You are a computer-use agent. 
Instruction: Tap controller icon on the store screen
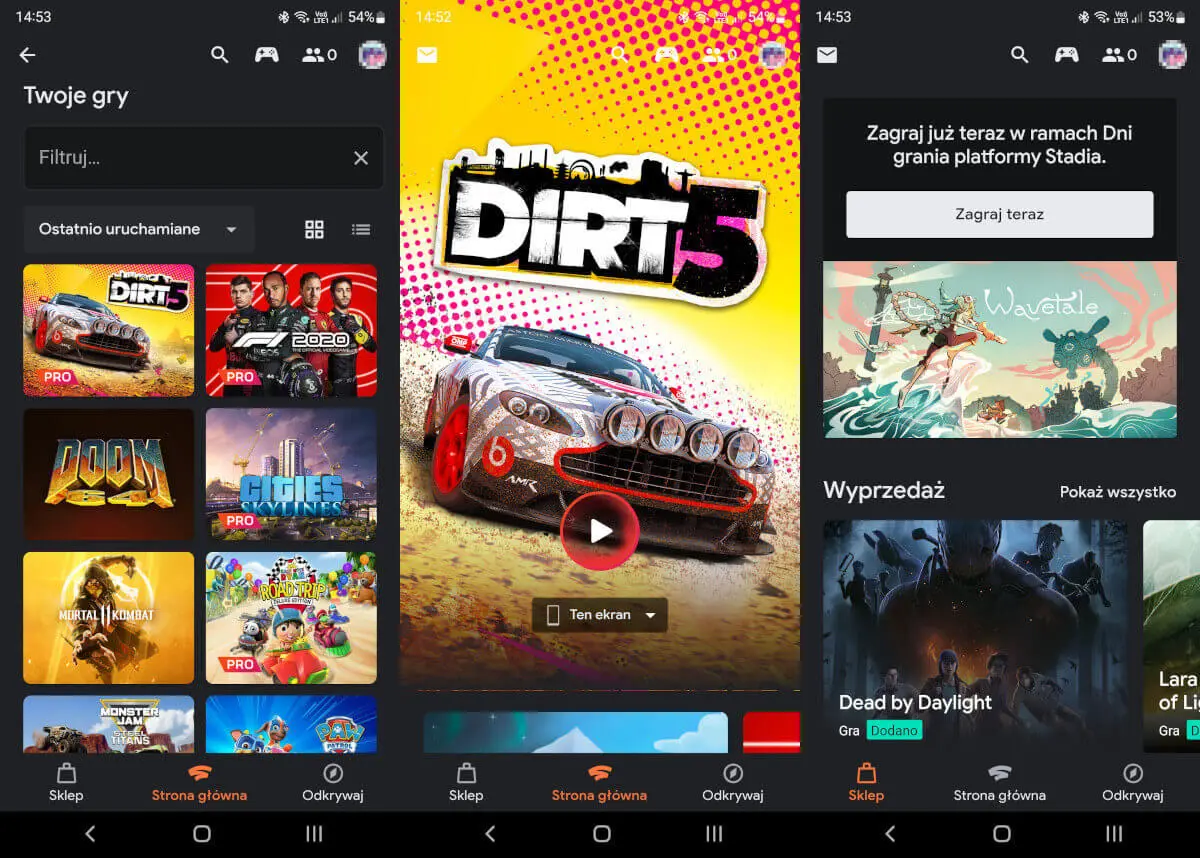click(x=1067, y=55)
